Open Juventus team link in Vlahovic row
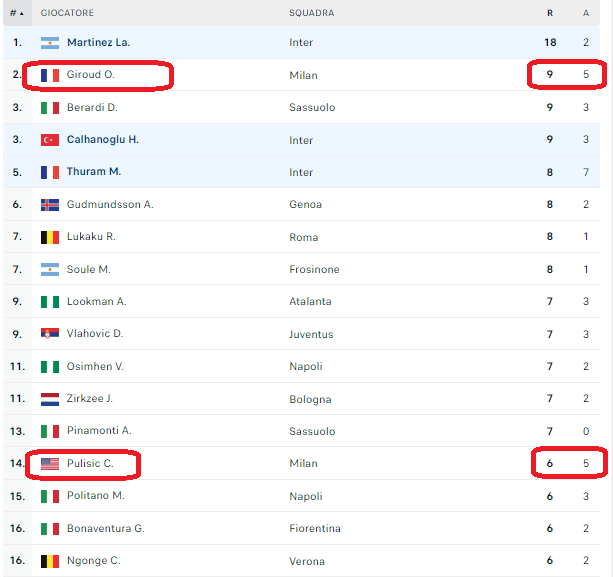 311,334
